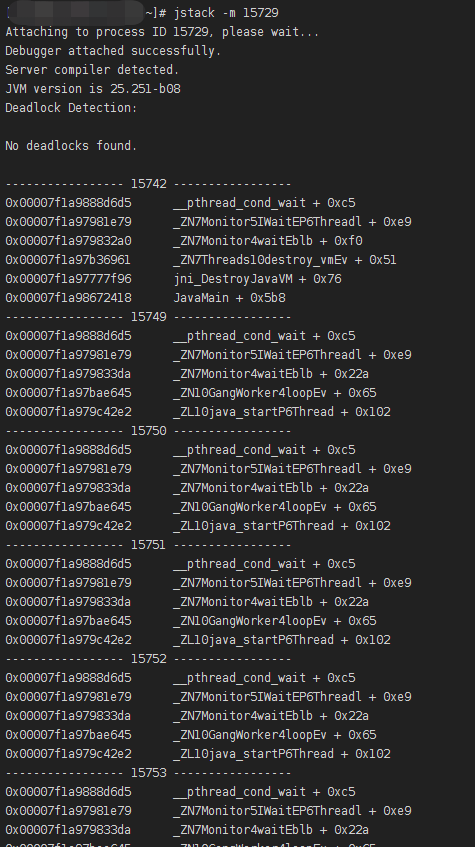Click the thread 15742 separator line

click(x=148, y=184)
